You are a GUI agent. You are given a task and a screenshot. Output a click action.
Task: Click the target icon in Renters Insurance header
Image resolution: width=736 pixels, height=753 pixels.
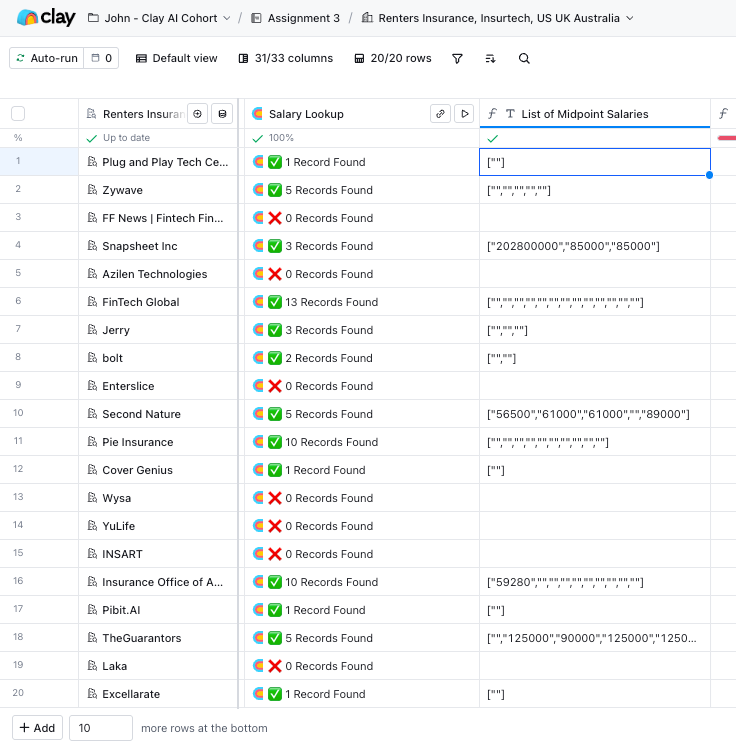(197, 114)
